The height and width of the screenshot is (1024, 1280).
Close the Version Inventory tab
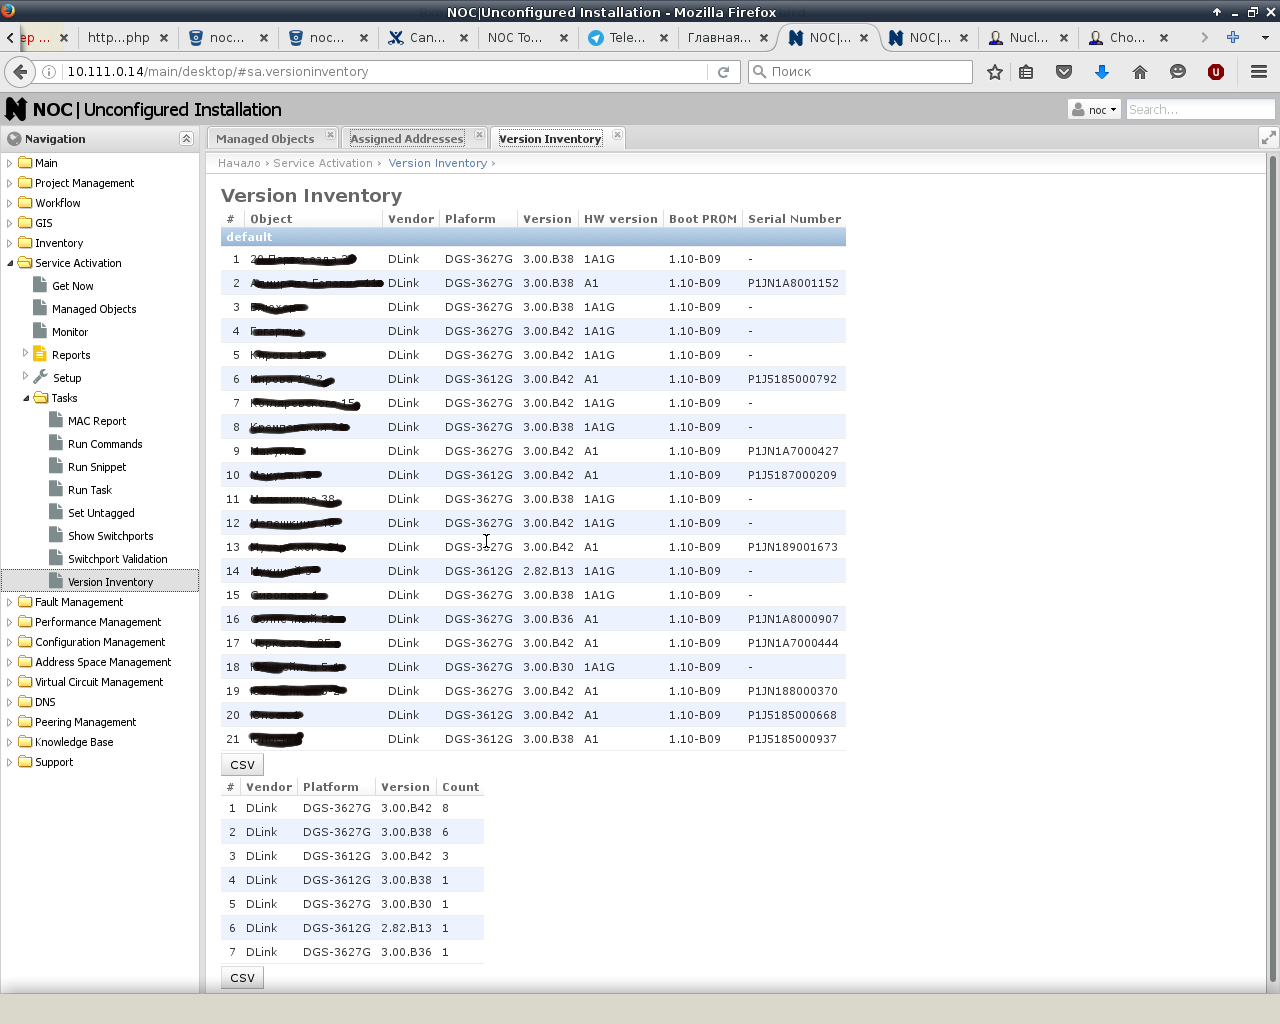[x=617, y=135]
